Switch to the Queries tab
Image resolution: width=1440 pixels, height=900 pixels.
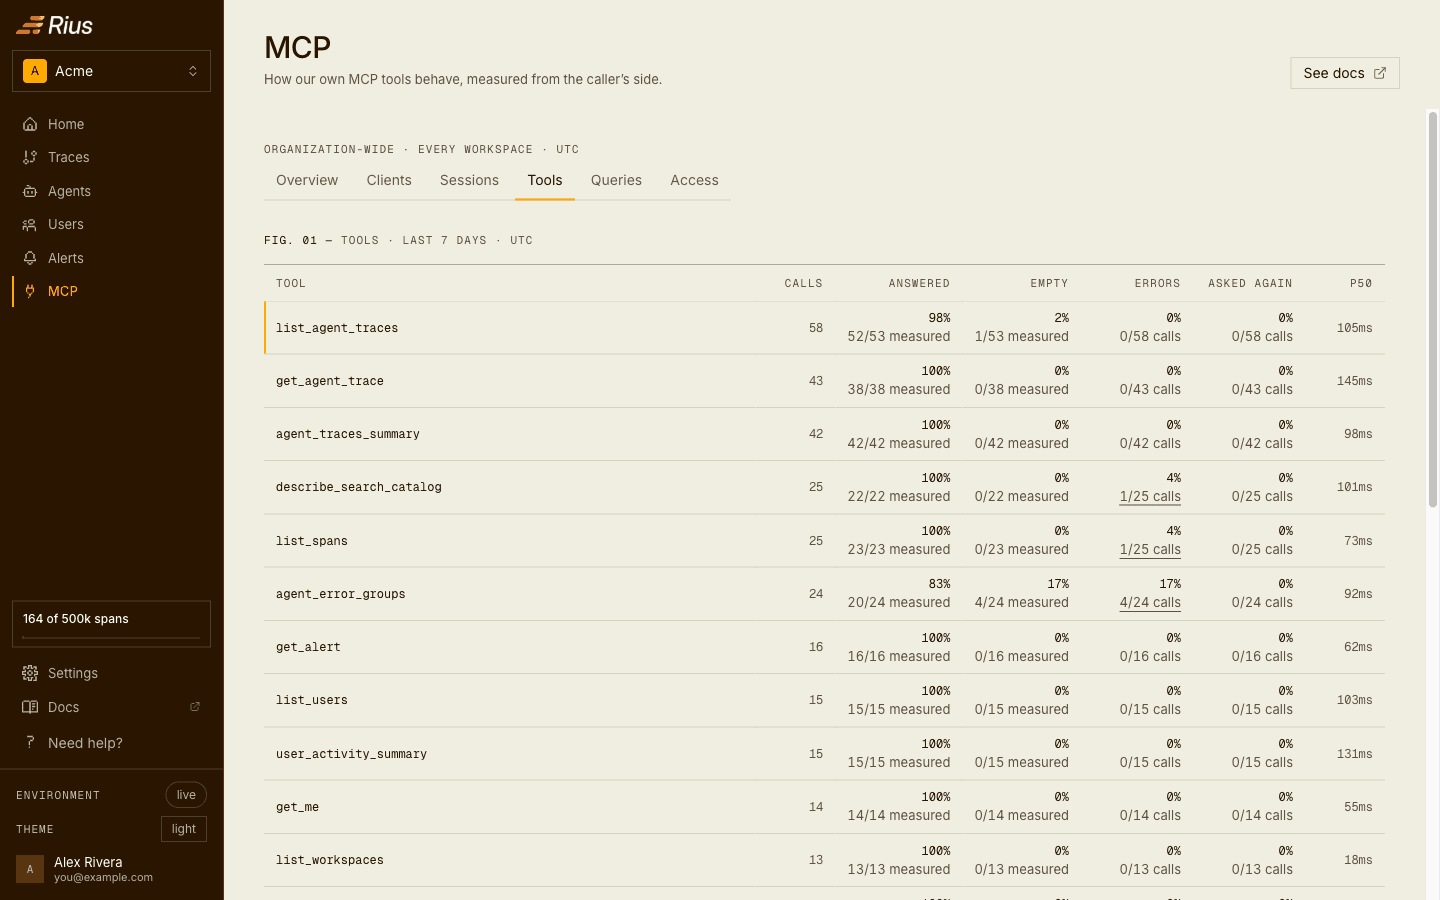[x=616, y=180]
